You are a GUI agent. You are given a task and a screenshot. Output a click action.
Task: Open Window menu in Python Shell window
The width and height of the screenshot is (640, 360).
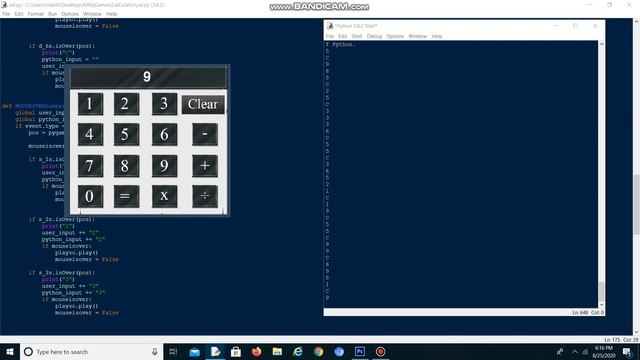click(x=418, y=36)
